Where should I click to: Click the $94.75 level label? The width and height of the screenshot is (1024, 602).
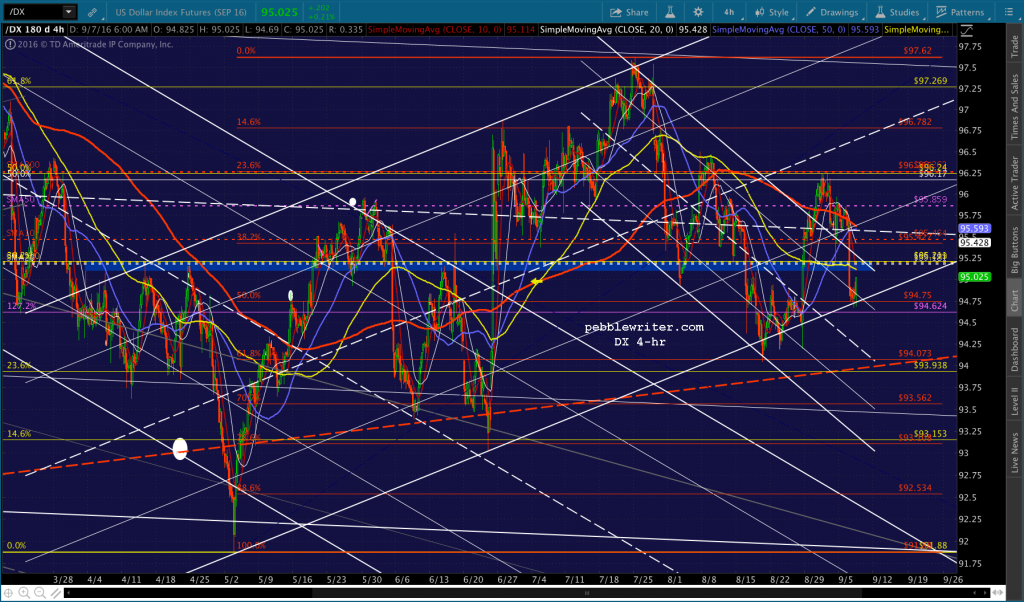[x=918, y=295]
